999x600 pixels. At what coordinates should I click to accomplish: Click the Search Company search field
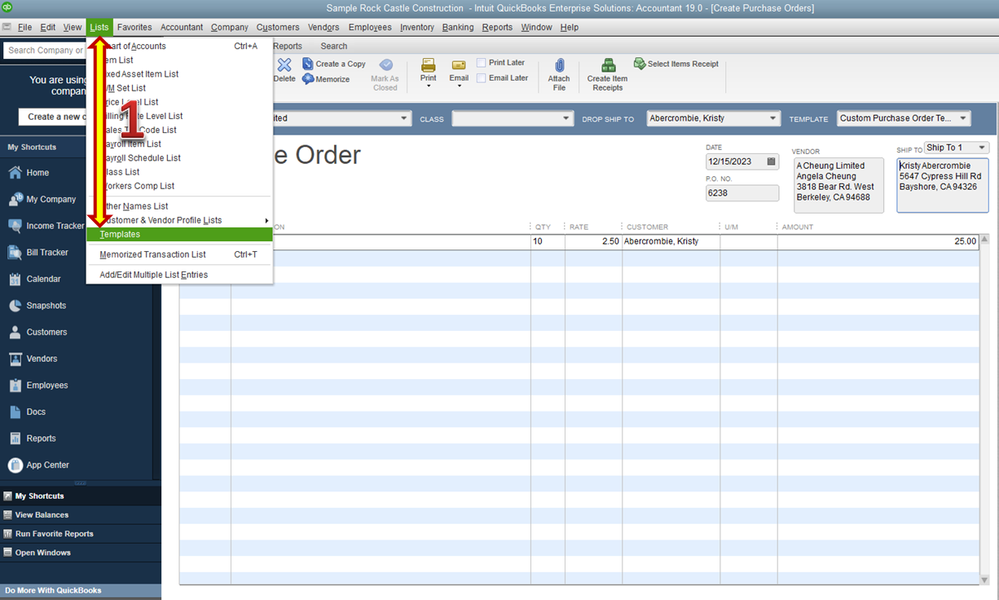pyautogui.click(x=45, y=50)
